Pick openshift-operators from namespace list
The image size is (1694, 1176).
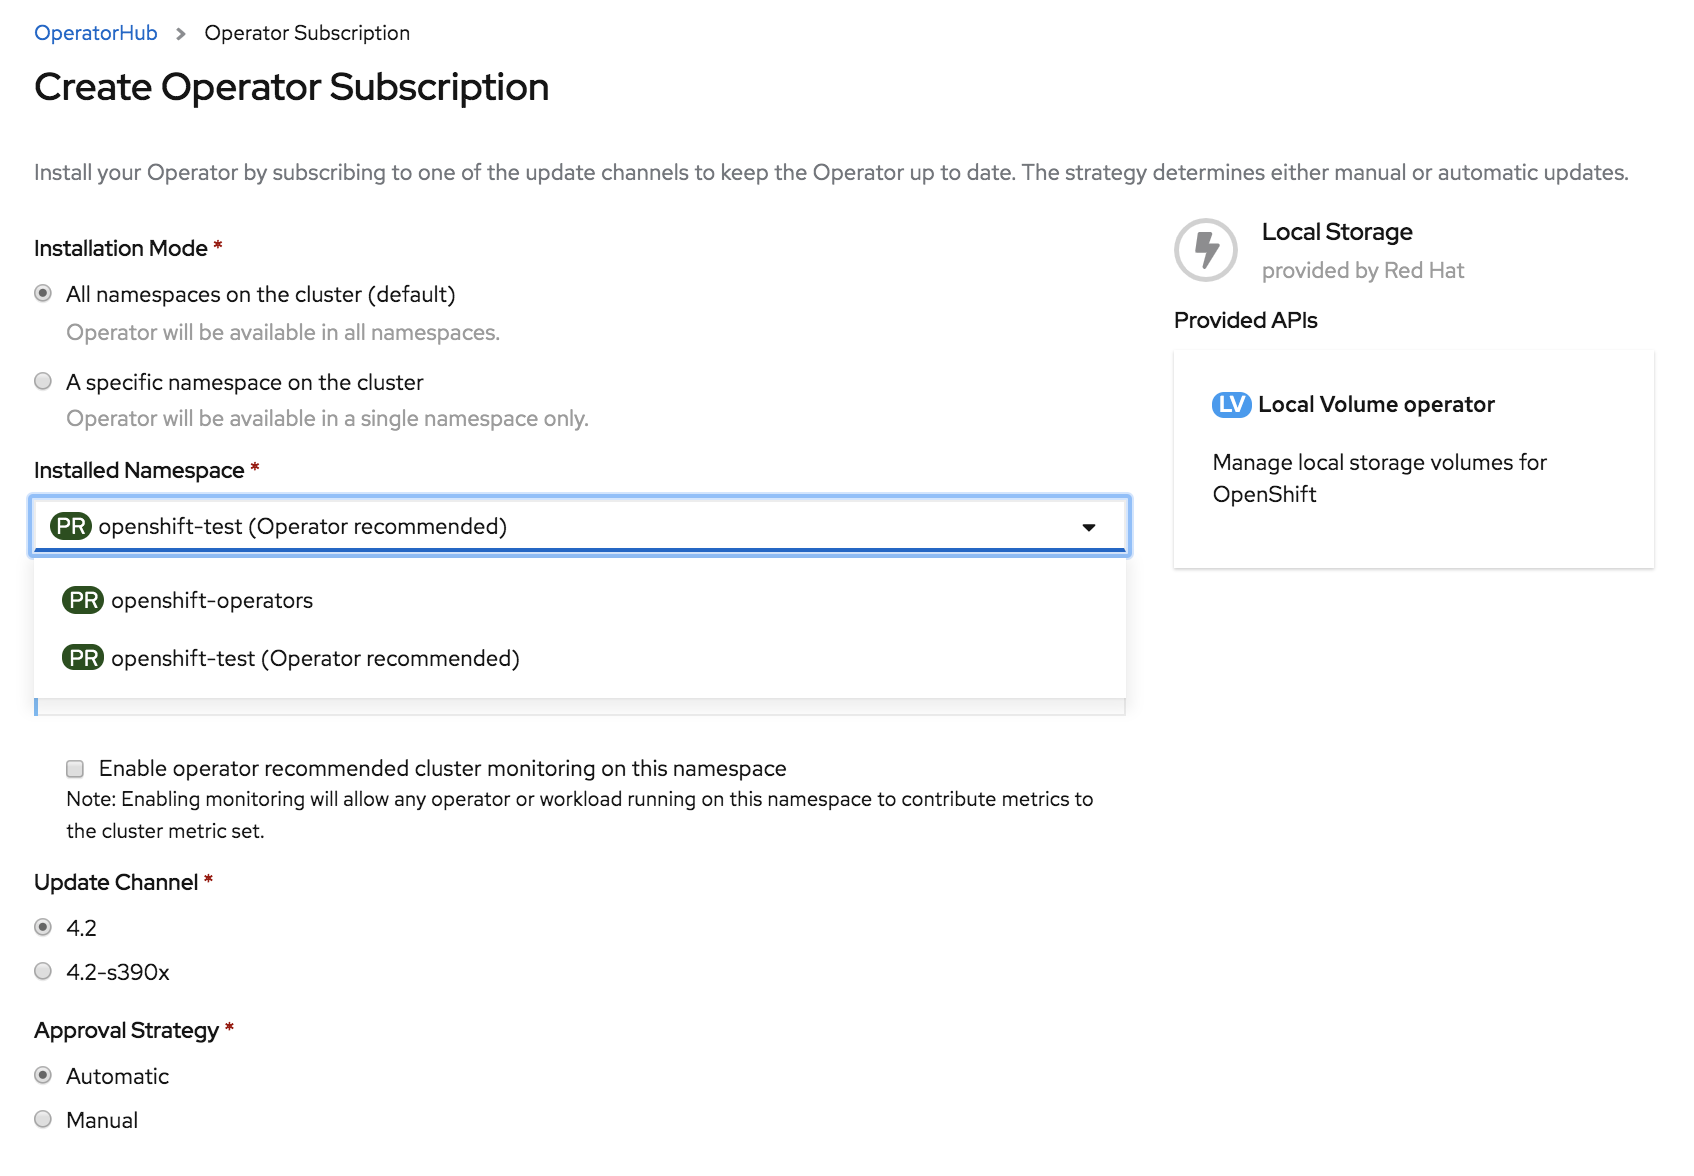click(x=580, y=600)
